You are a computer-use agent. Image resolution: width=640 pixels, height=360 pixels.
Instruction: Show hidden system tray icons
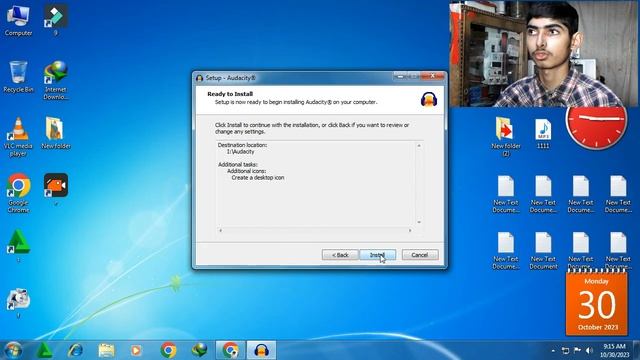click(553, 351)
